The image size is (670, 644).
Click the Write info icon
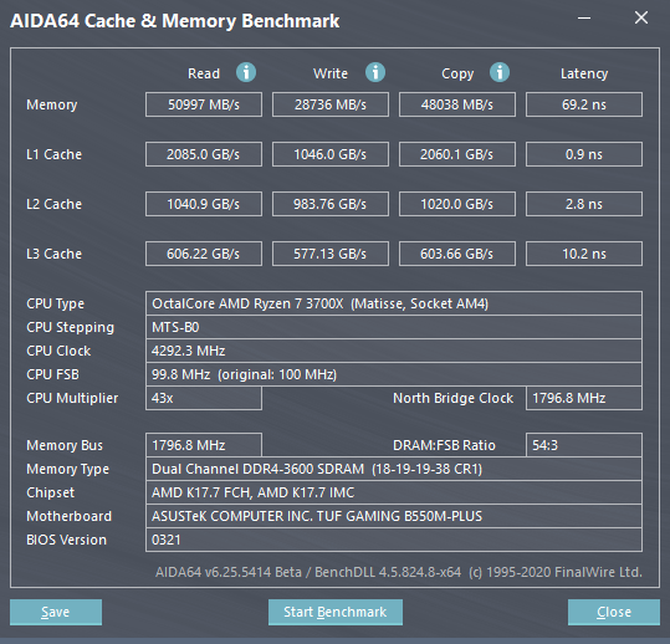[375, 73]
